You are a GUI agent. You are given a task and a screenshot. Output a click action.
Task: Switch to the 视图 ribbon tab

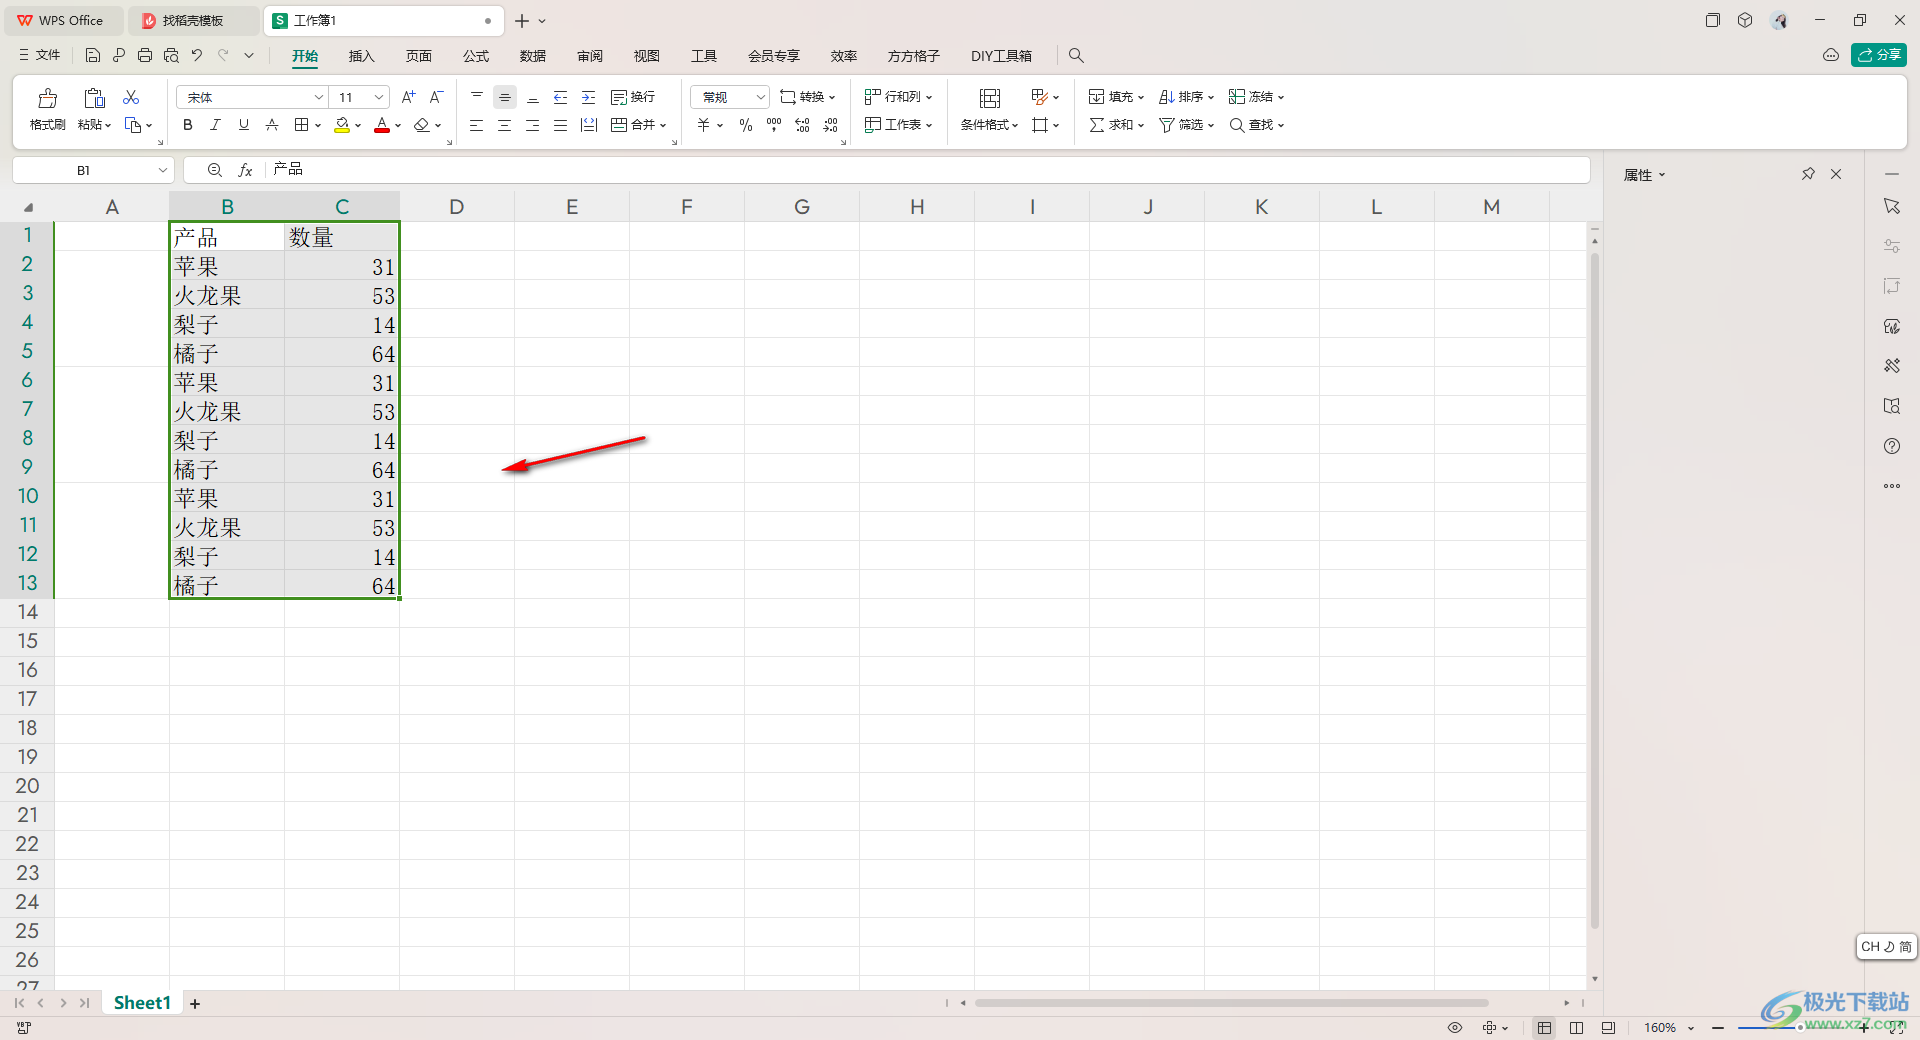[x=647, y=56]
